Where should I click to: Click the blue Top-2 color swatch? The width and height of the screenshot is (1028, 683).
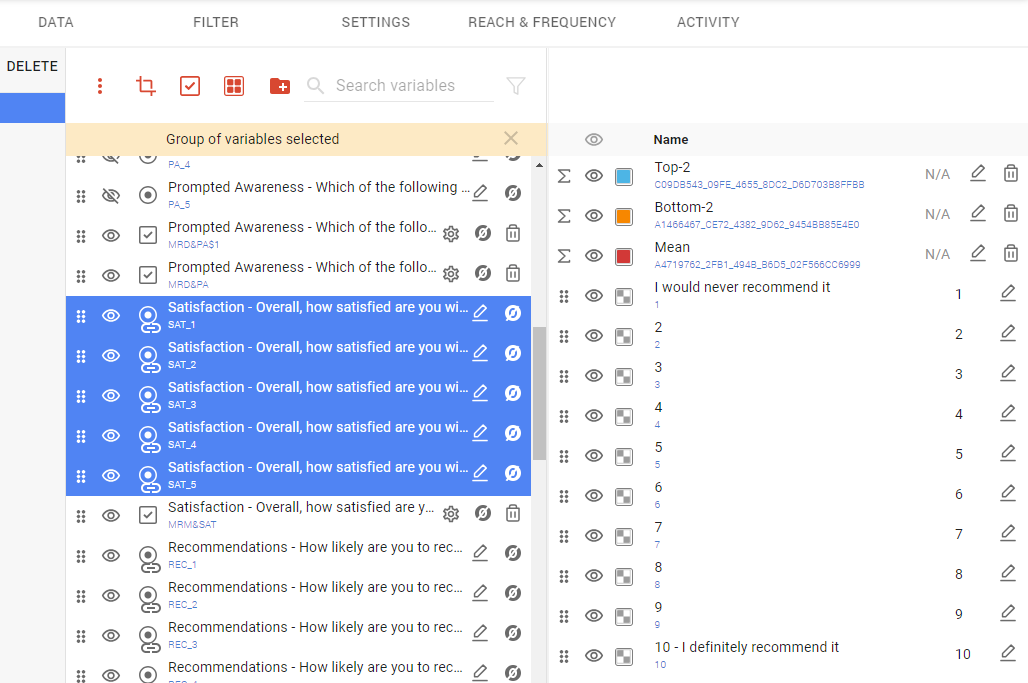tap(624, 176)
